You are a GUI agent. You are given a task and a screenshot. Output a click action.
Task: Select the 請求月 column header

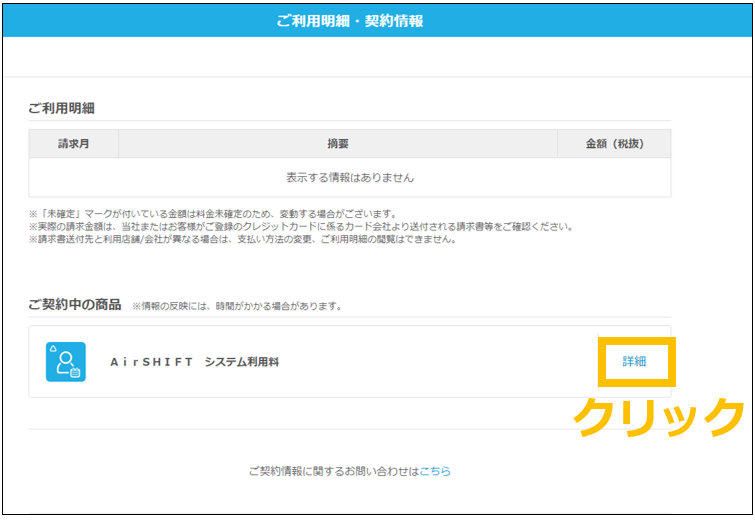coord(73,144)
